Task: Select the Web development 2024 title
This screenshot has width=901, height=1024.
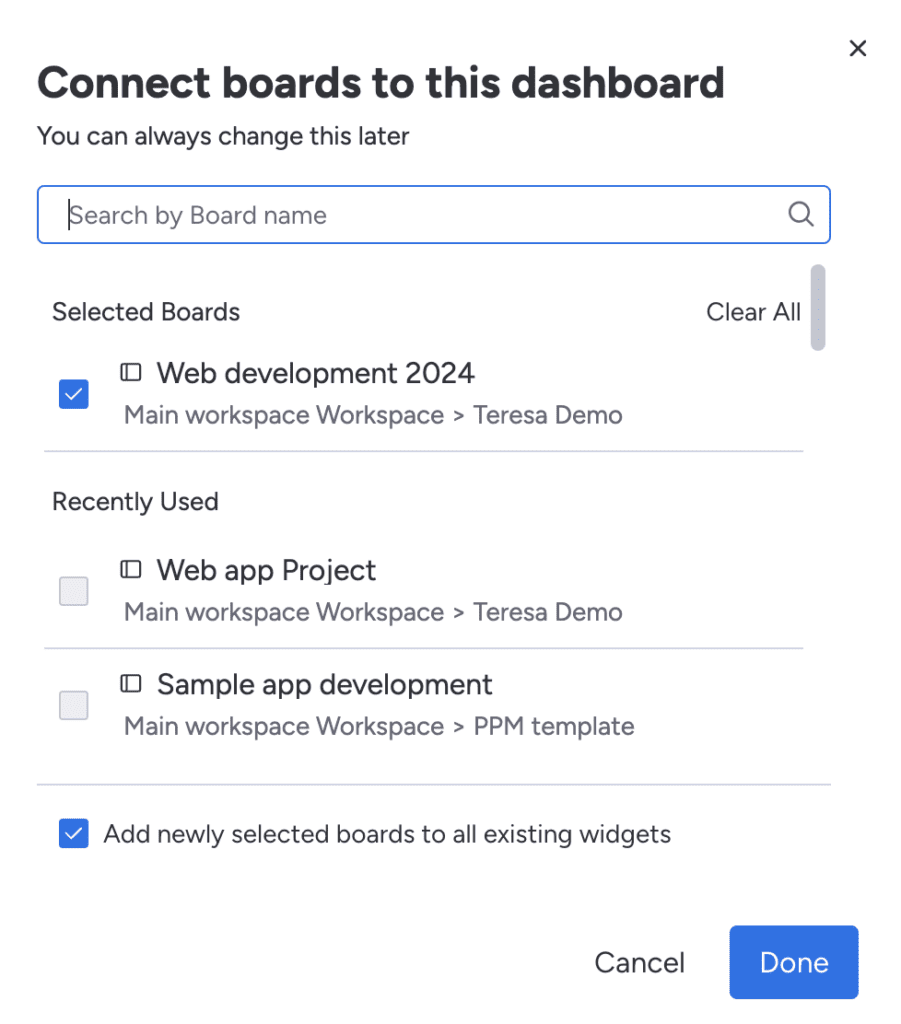Action: pos(315,374)
